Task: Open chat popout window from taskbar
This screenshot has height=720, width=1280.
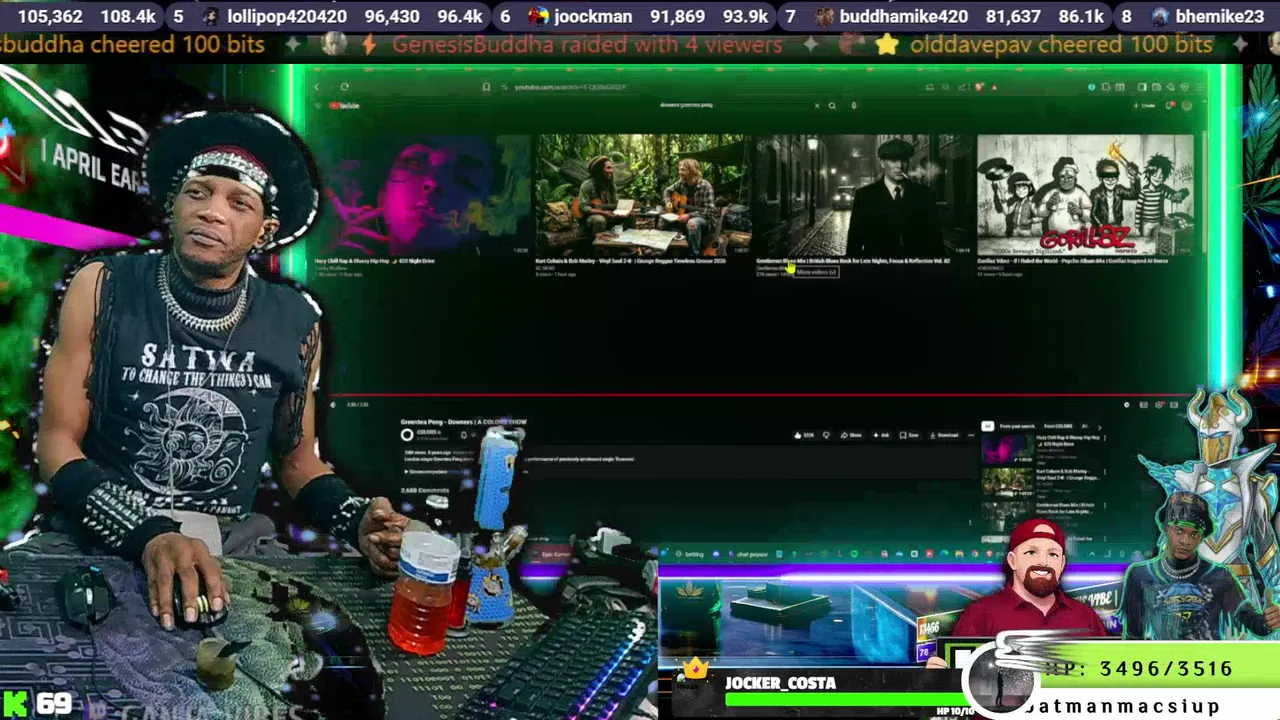Action: pyautogui.click(x=748, y=554)
